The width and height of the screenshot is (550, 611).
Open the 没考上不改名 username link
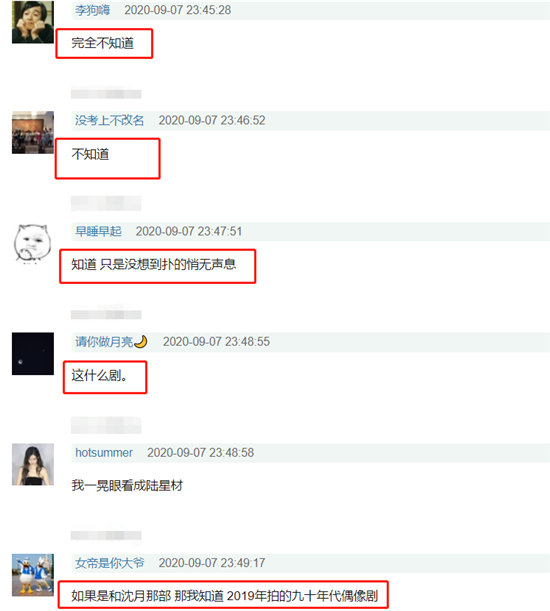pyautogui.click(x=110, y=120)
